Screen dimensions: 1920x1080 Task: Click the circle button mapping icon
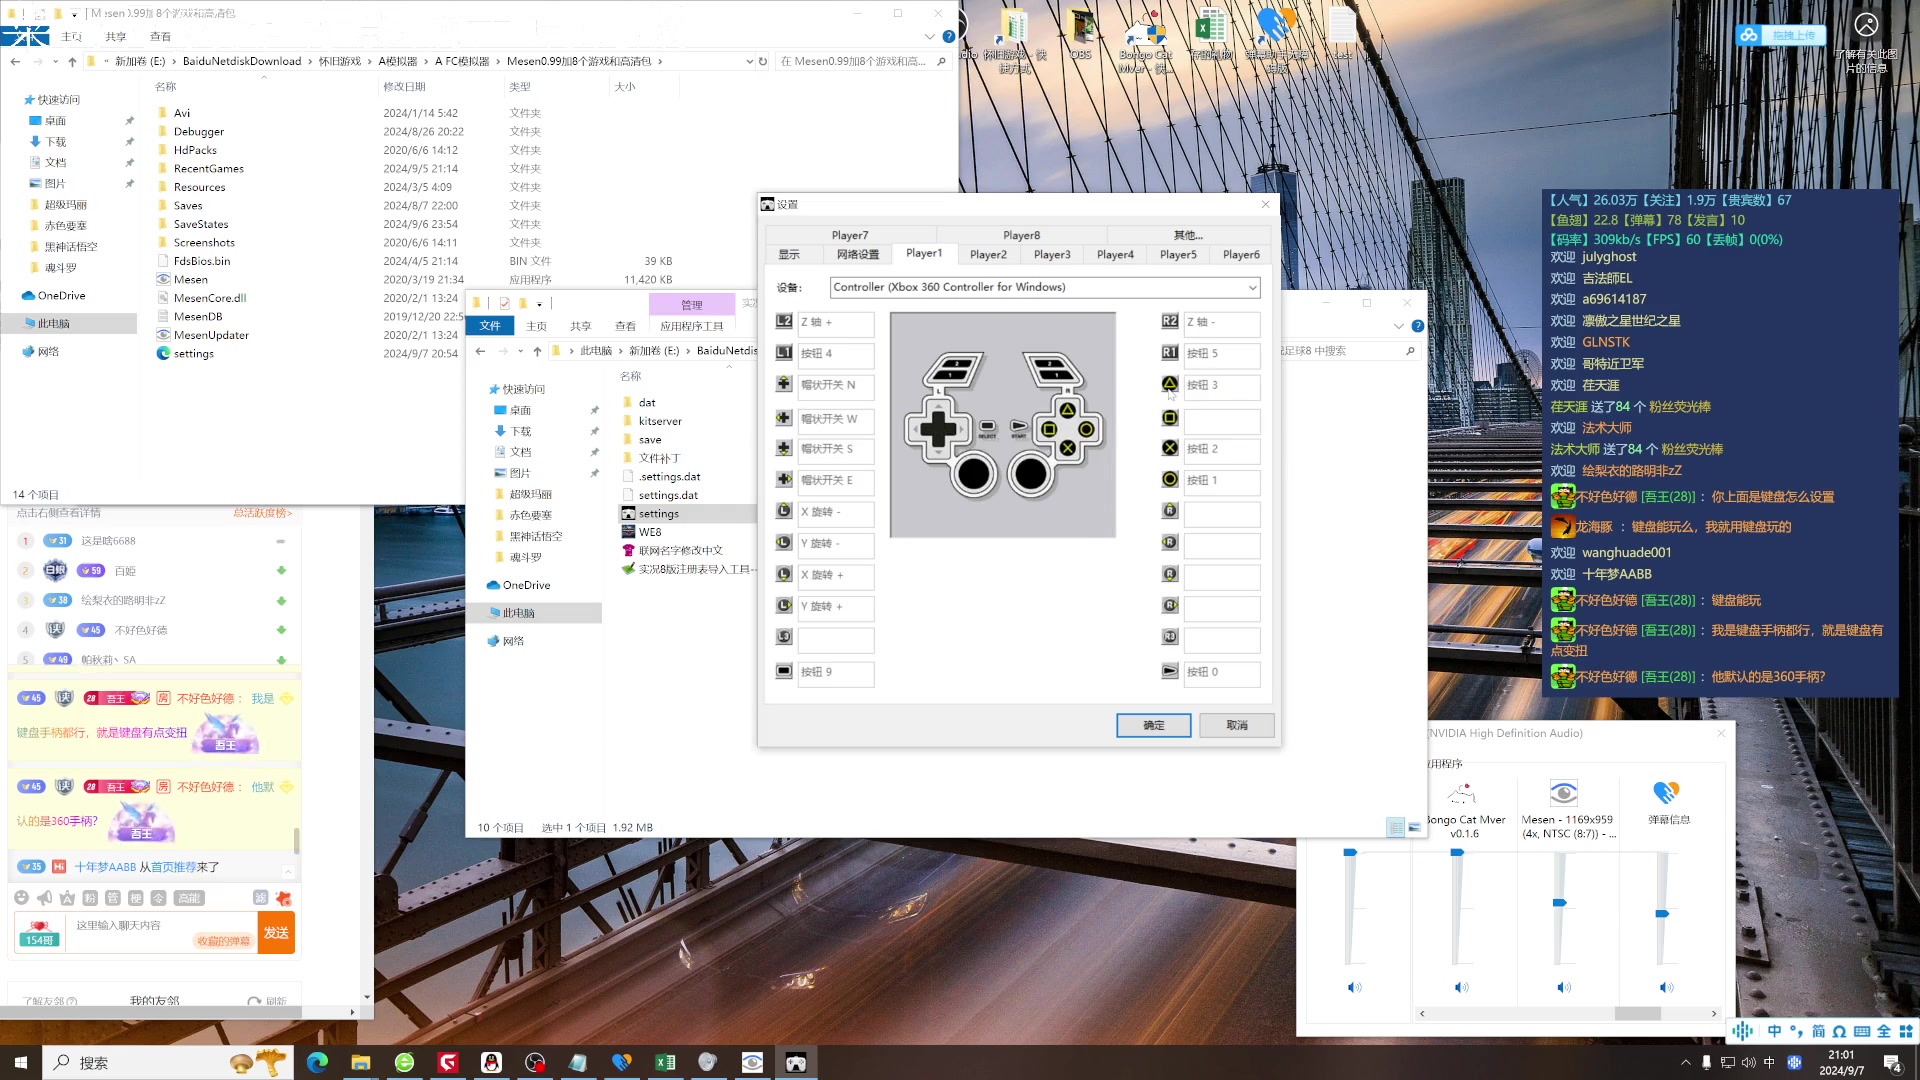coord(1169,479)
